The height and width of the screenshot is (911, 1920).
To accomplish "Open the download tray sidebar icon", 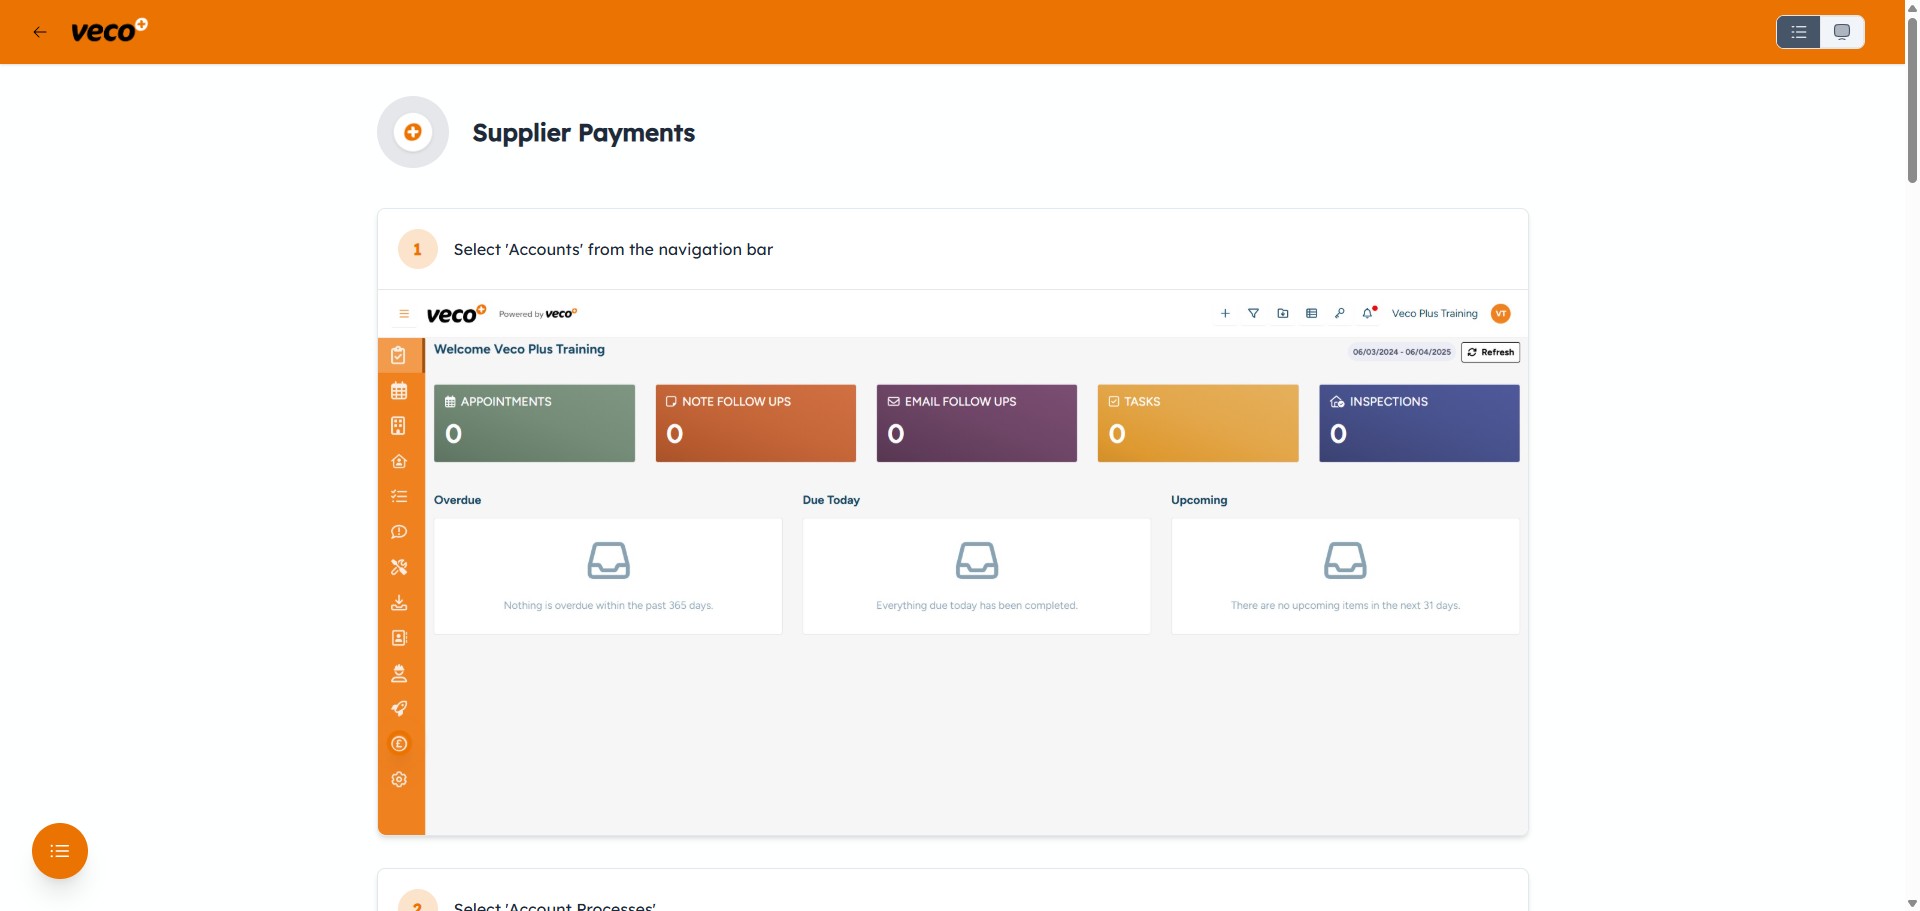I will [399, 603].
